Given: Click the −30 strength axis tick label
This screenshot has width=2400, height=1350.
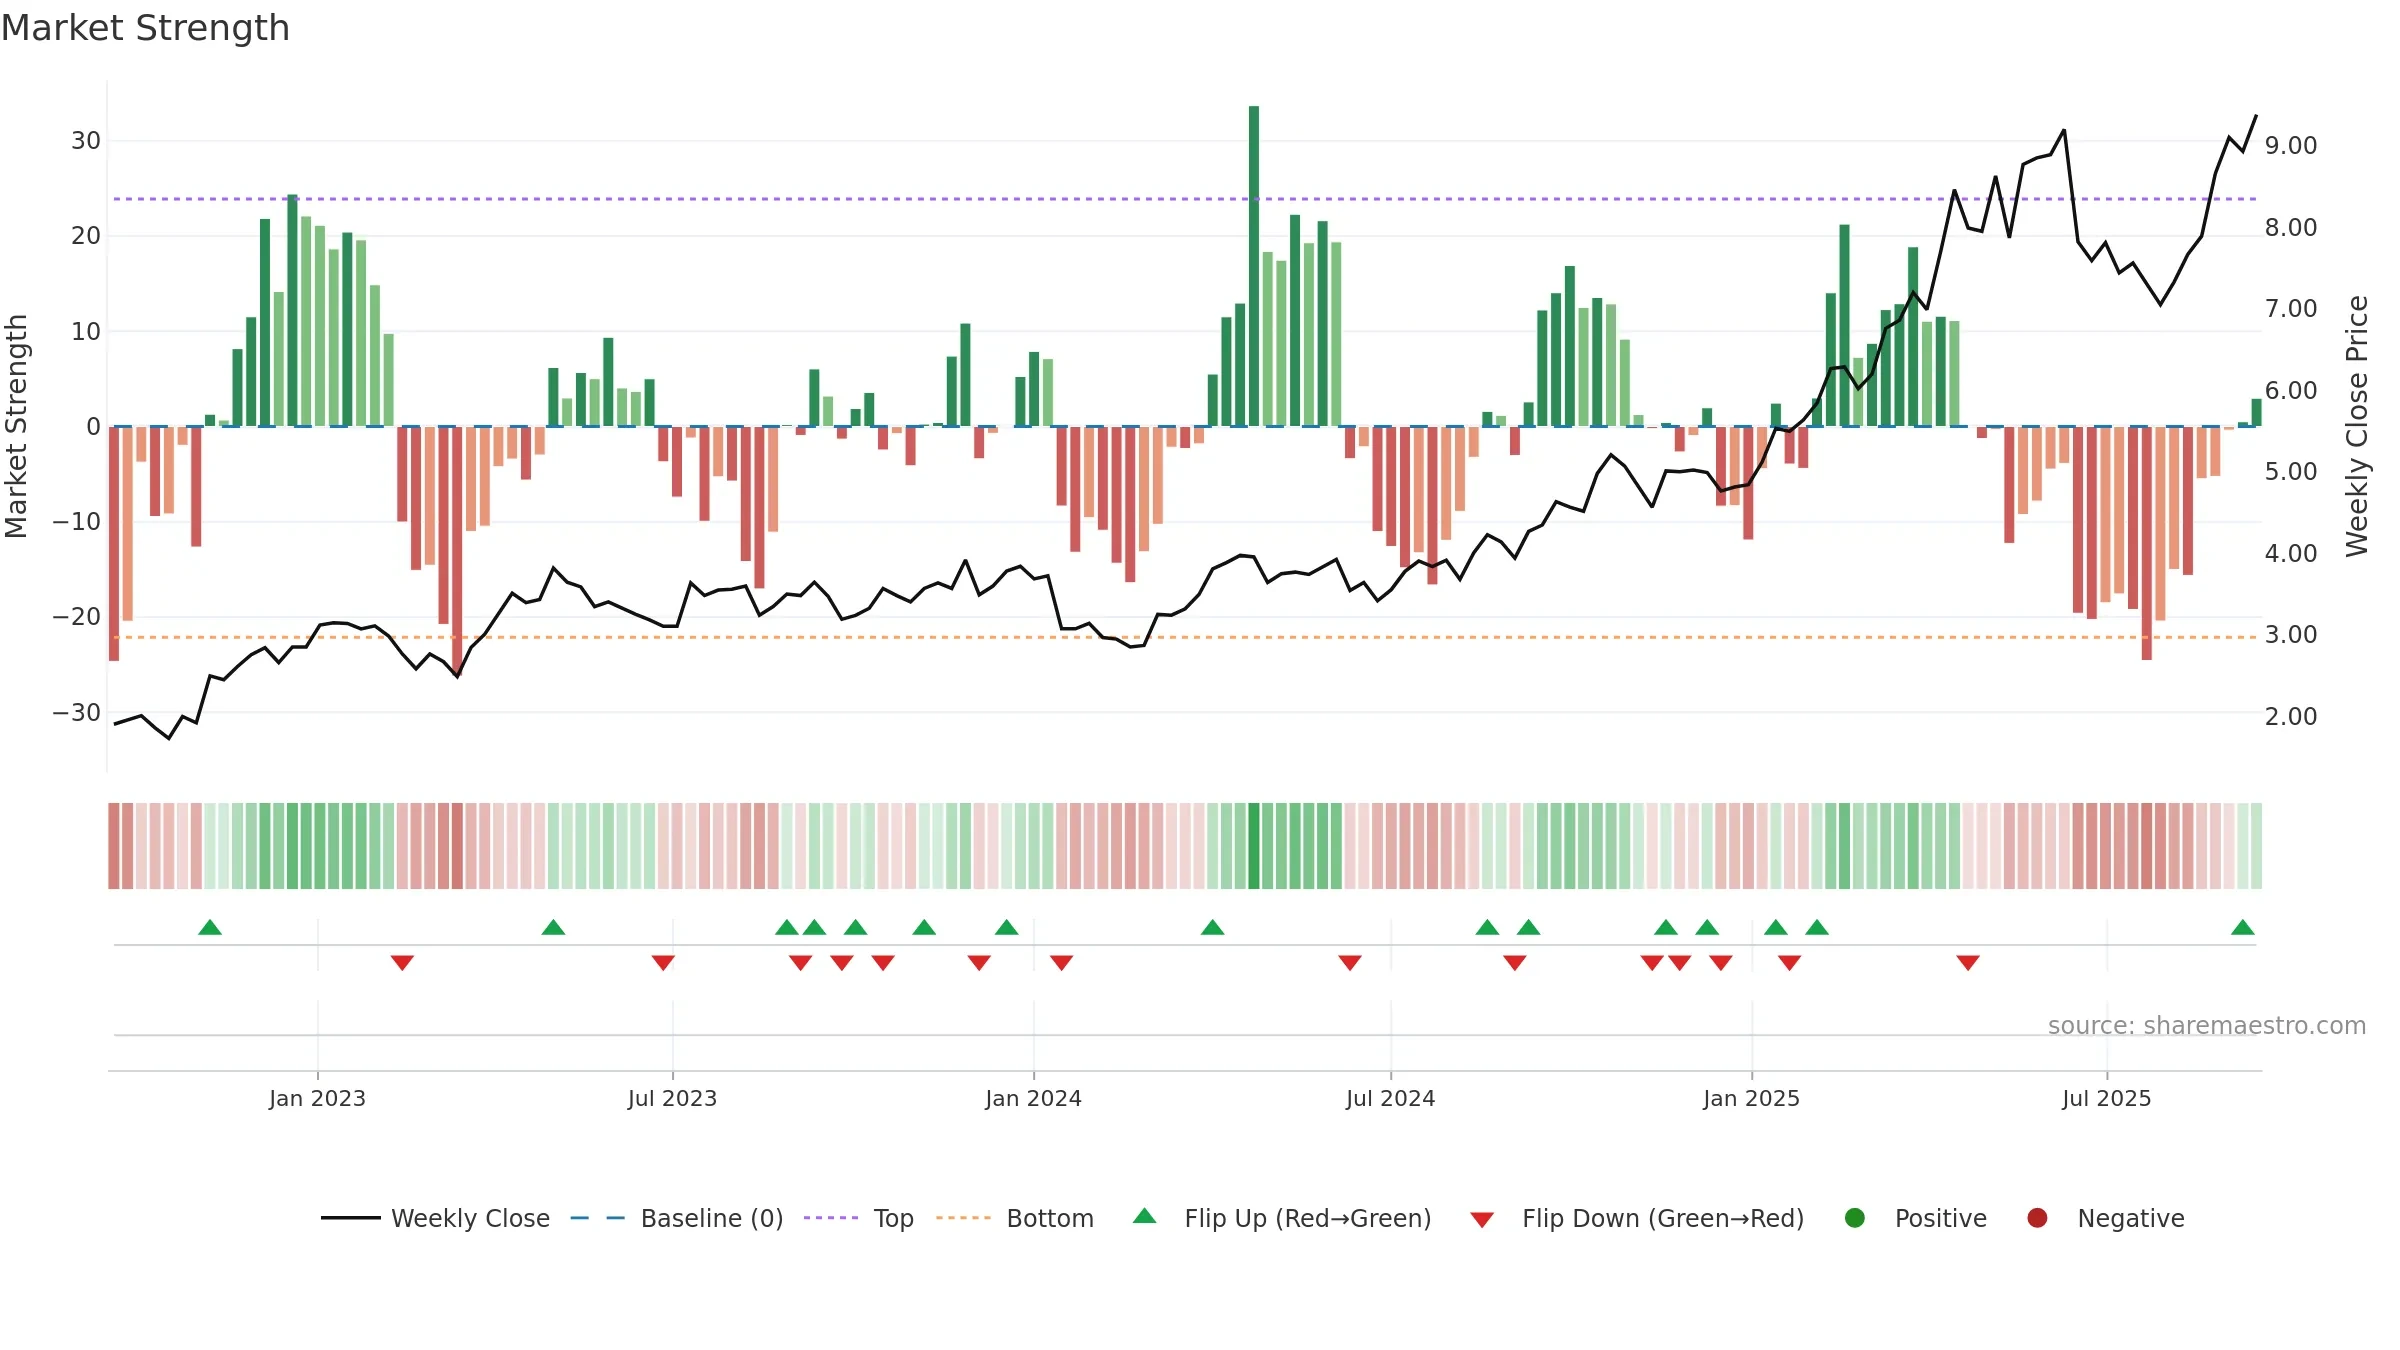Looking at the screenshot, I should click(x=77, y=713).
